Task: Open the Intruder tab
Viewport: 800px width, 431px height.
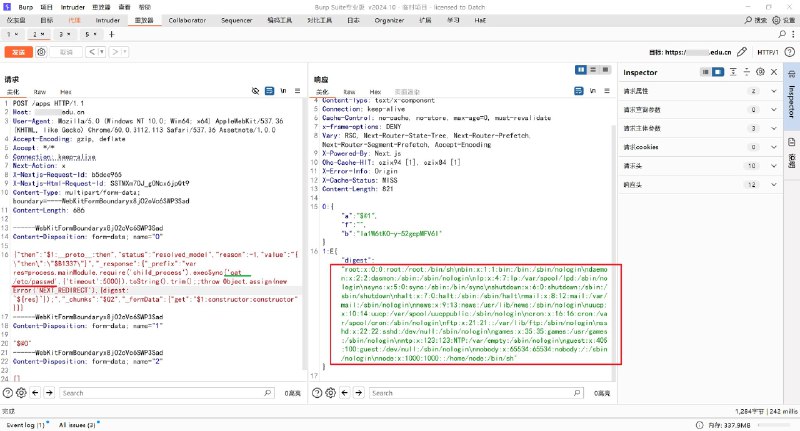Action: 107,19
